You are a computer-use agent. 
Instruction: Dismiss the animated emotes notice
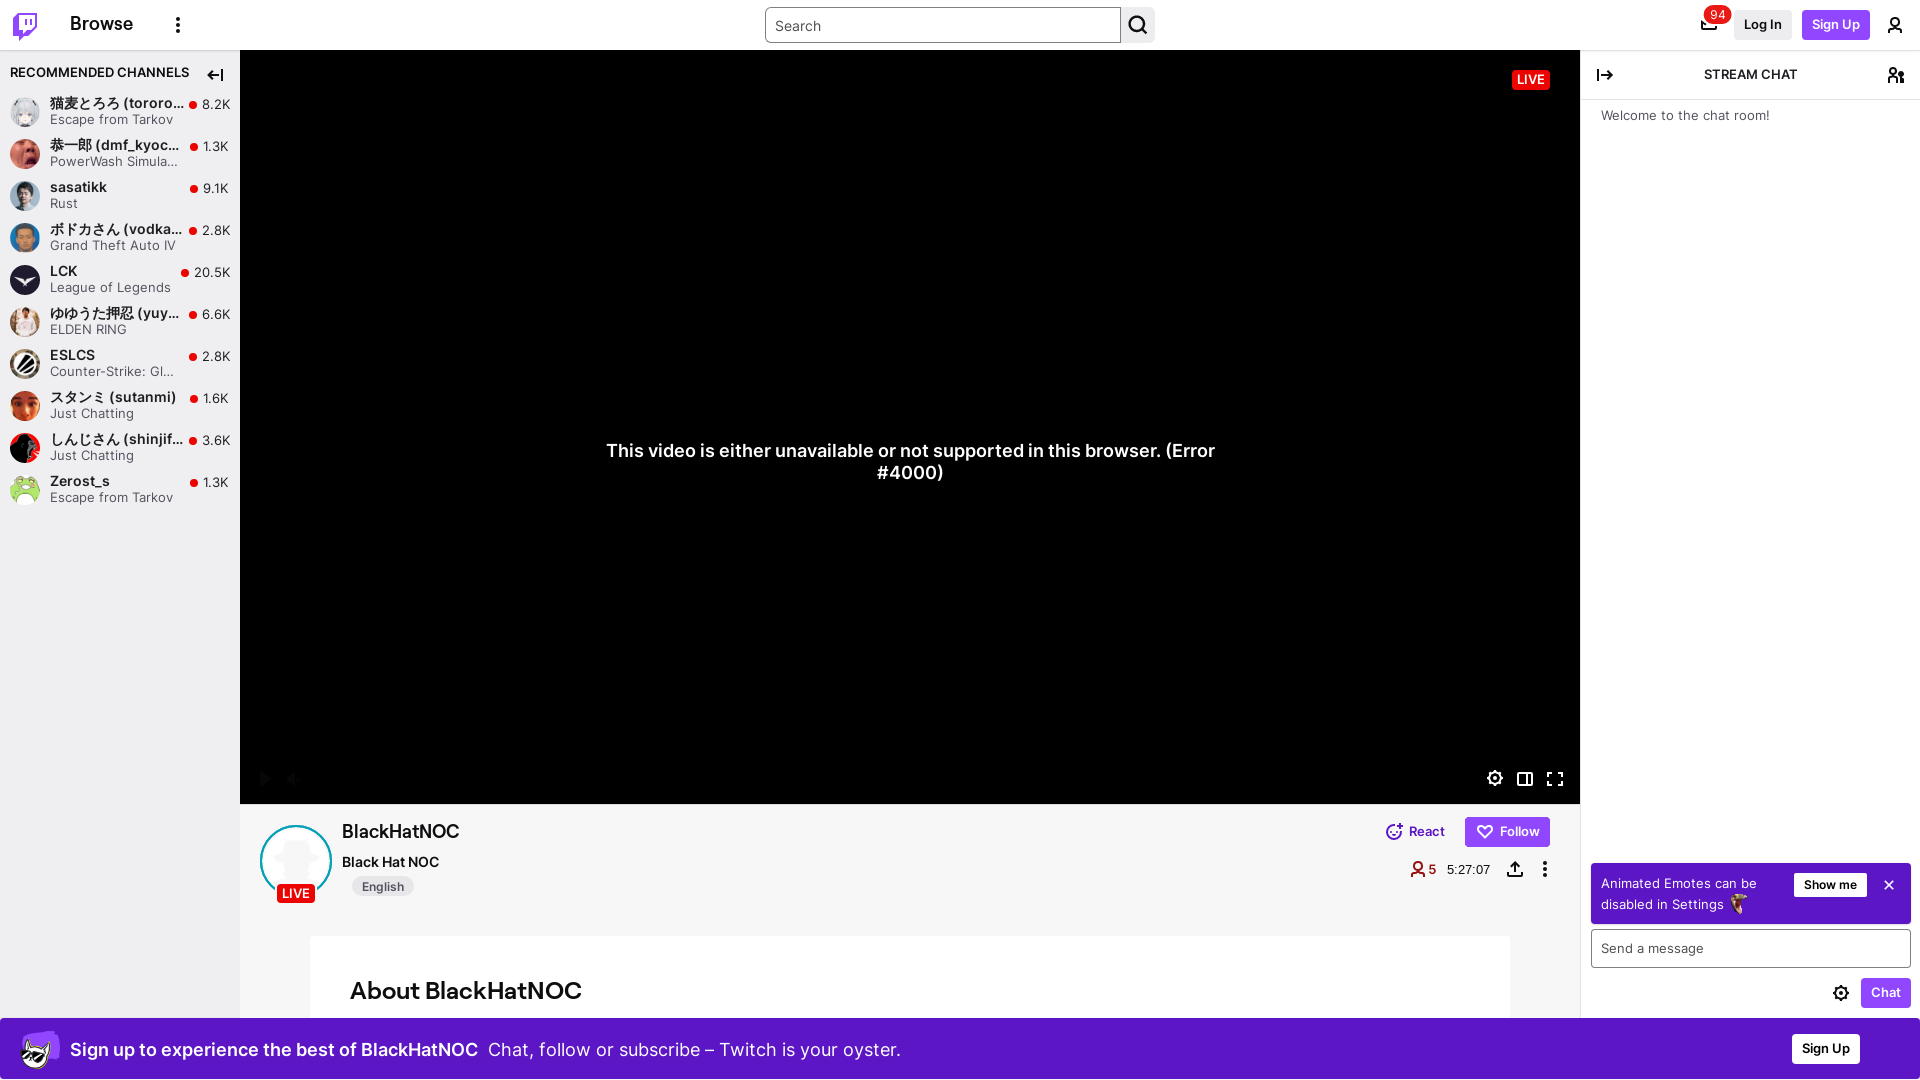point(1889,885)
